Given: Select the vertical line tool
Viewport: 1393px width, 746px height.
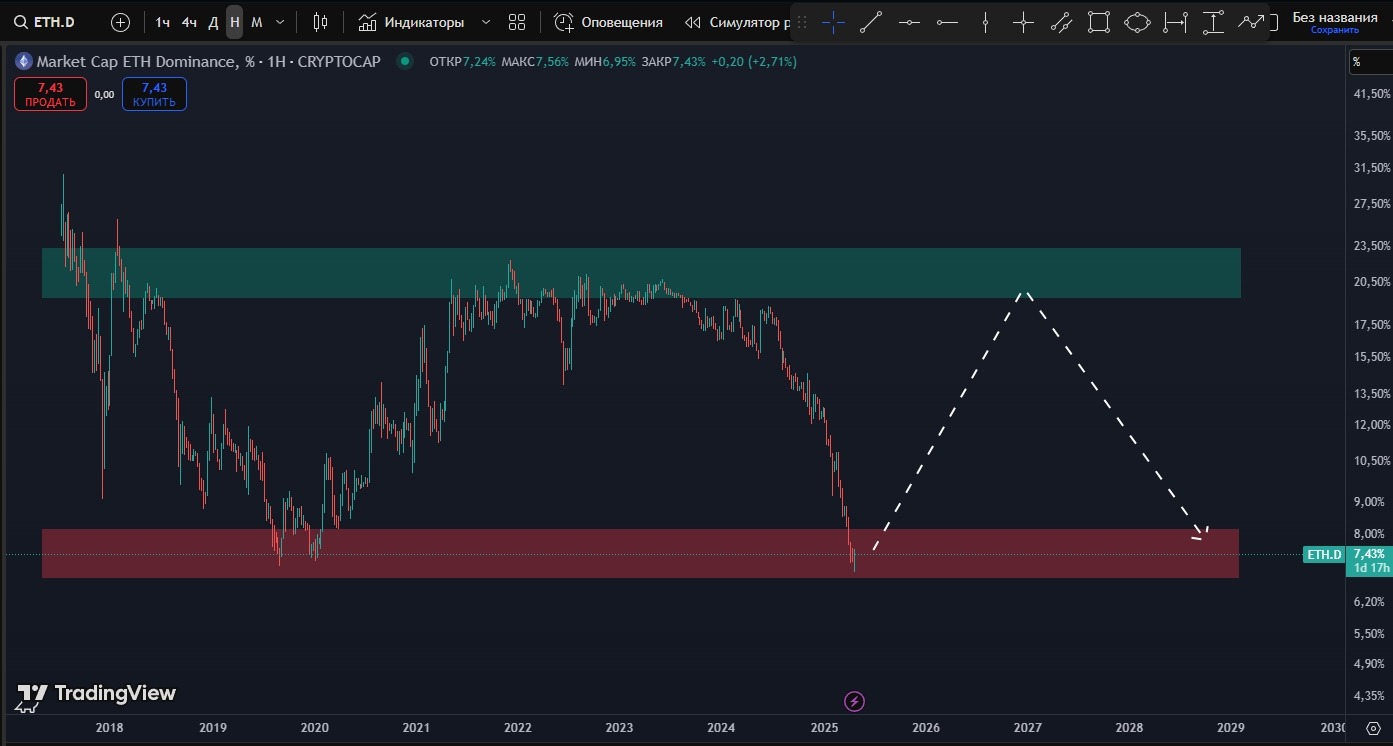Looking at the screenshot, I should coord(985,22).
